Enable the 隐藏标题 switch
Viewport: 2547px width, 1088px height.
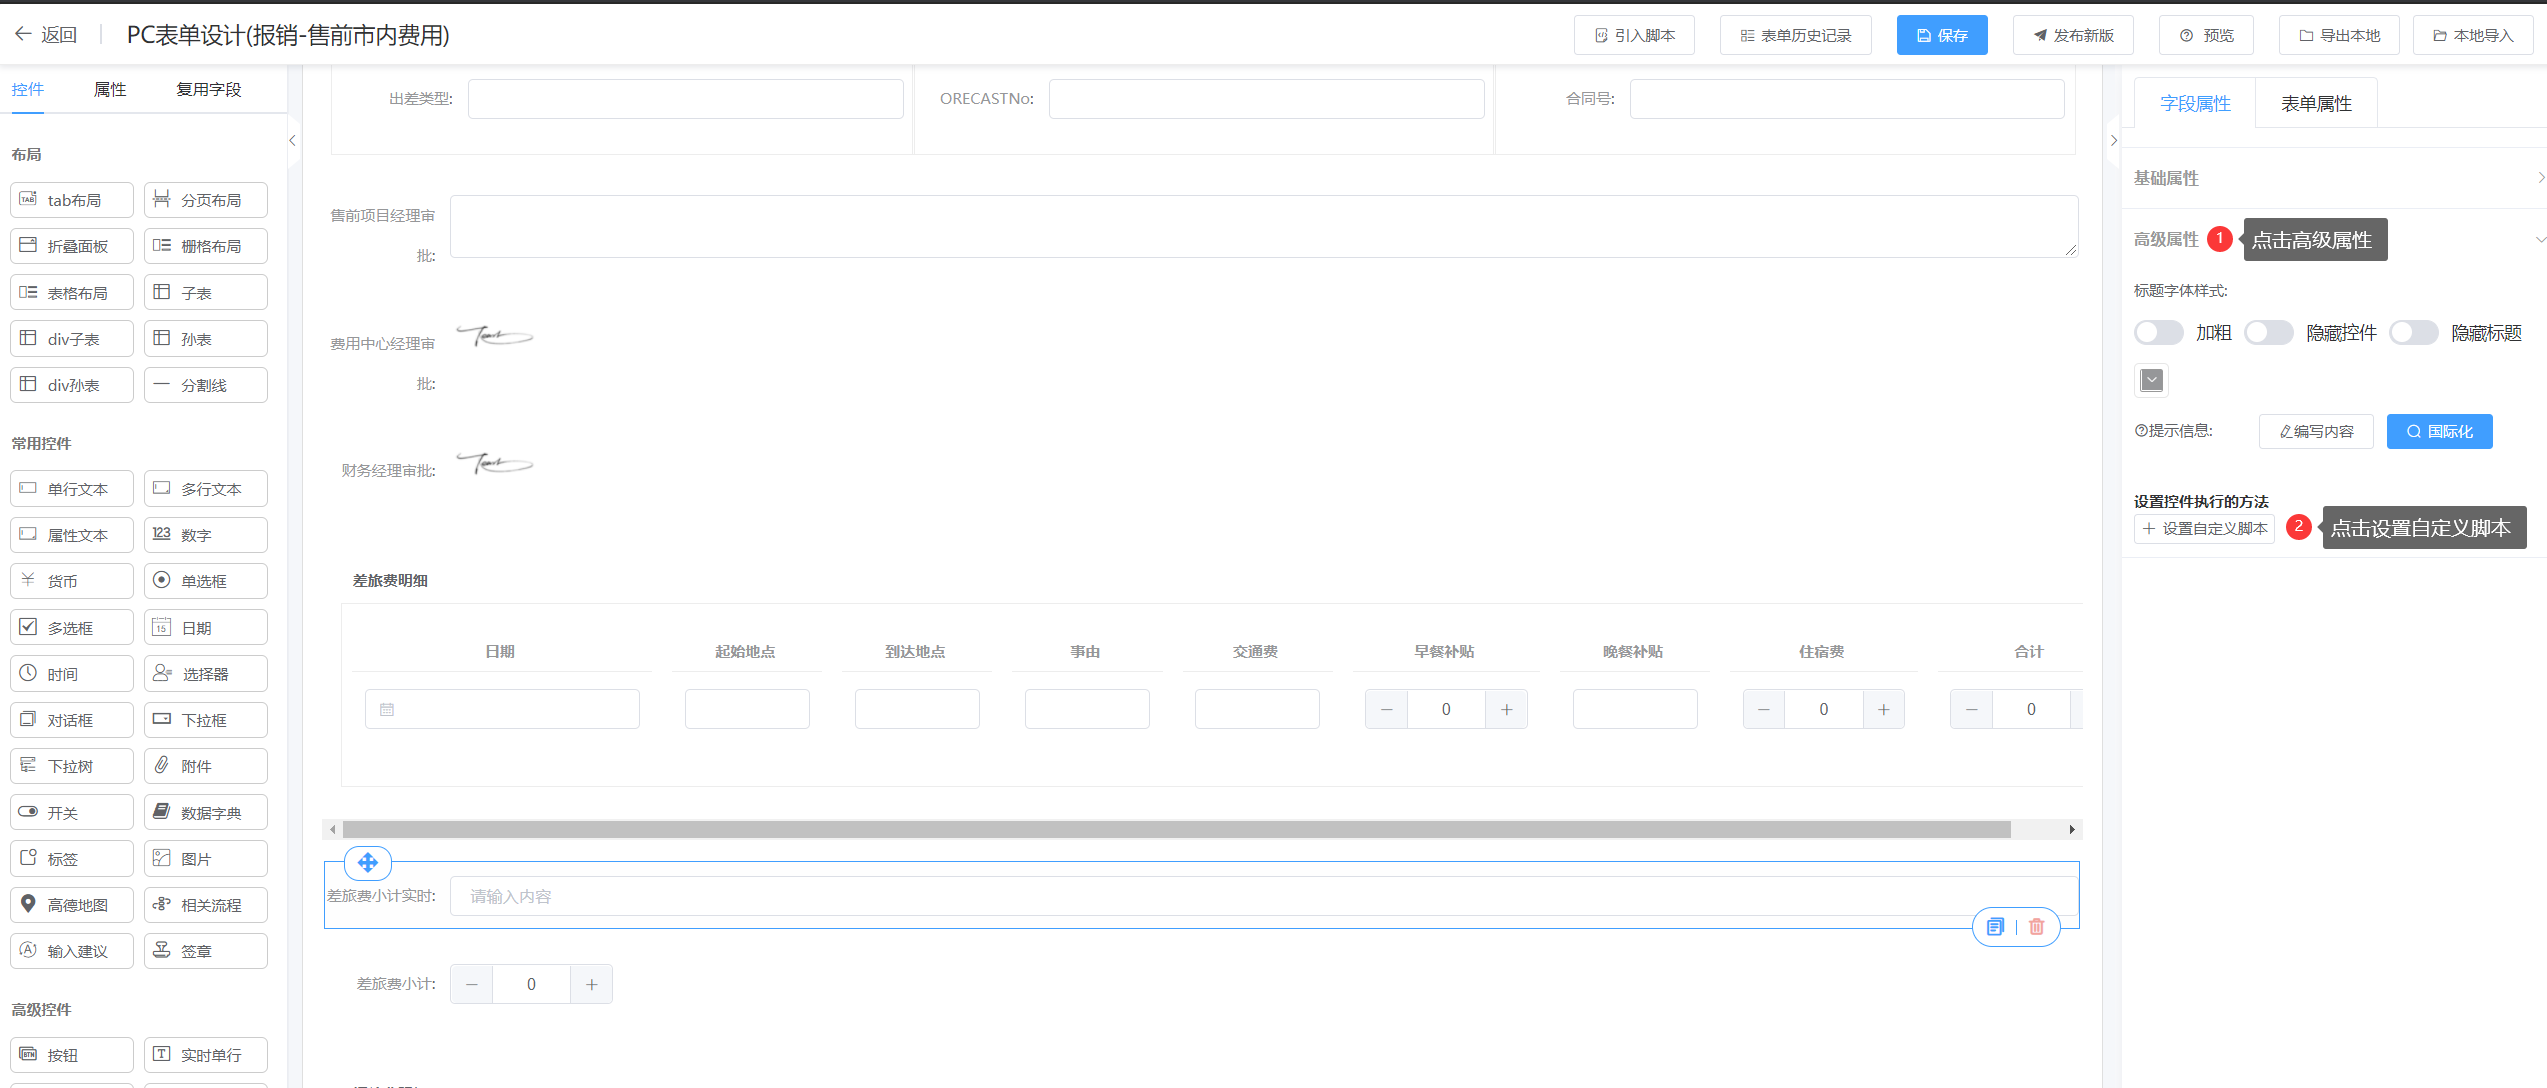pyautogui.click(x=2413, y=333)
